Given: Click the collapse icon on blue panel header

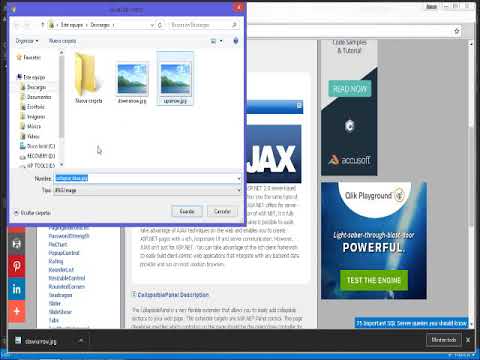Looking at the screenshot, I should 299,106.
